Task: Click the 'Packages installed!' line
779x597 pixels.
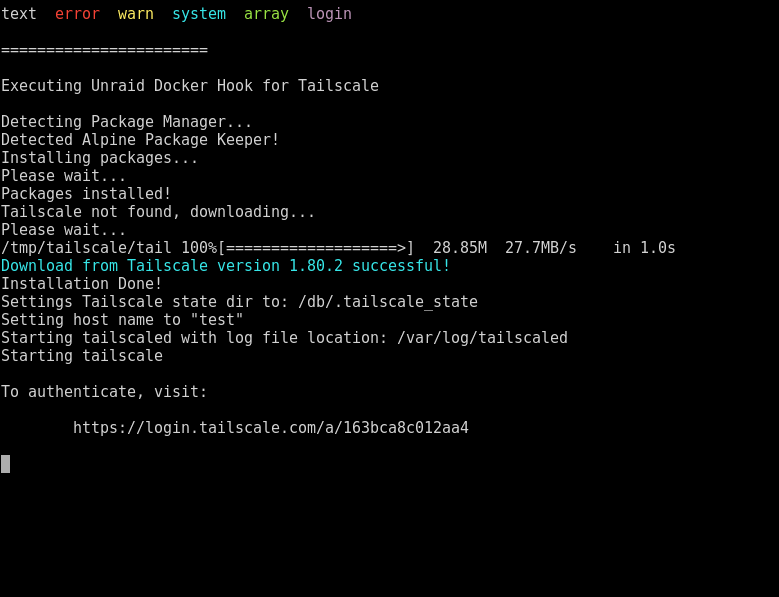Action: [86, 194]
